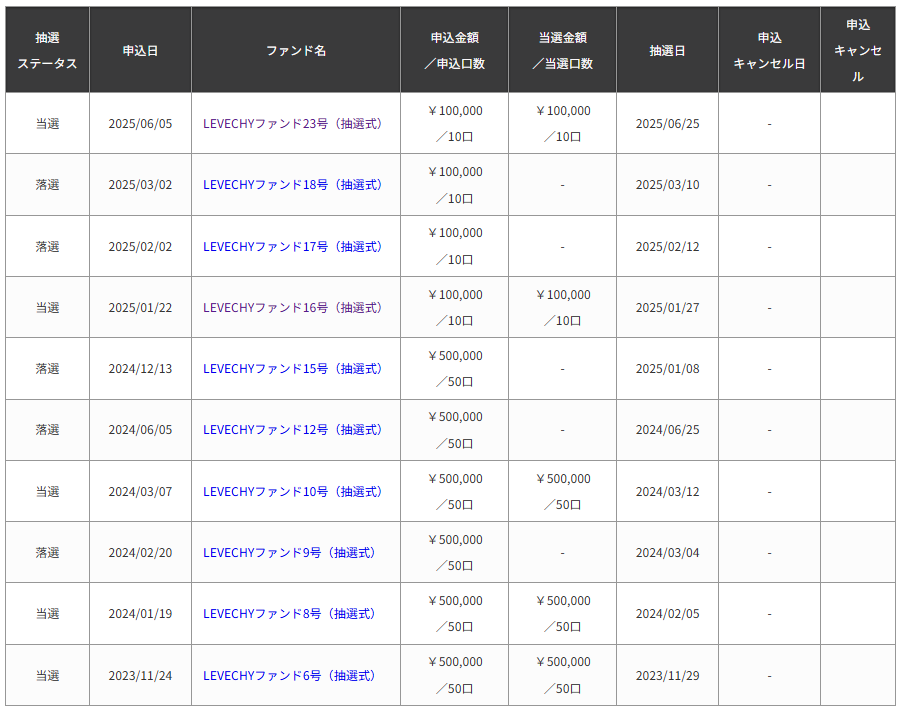Click 当選 status in ファンド10号 row

(47, 491)
